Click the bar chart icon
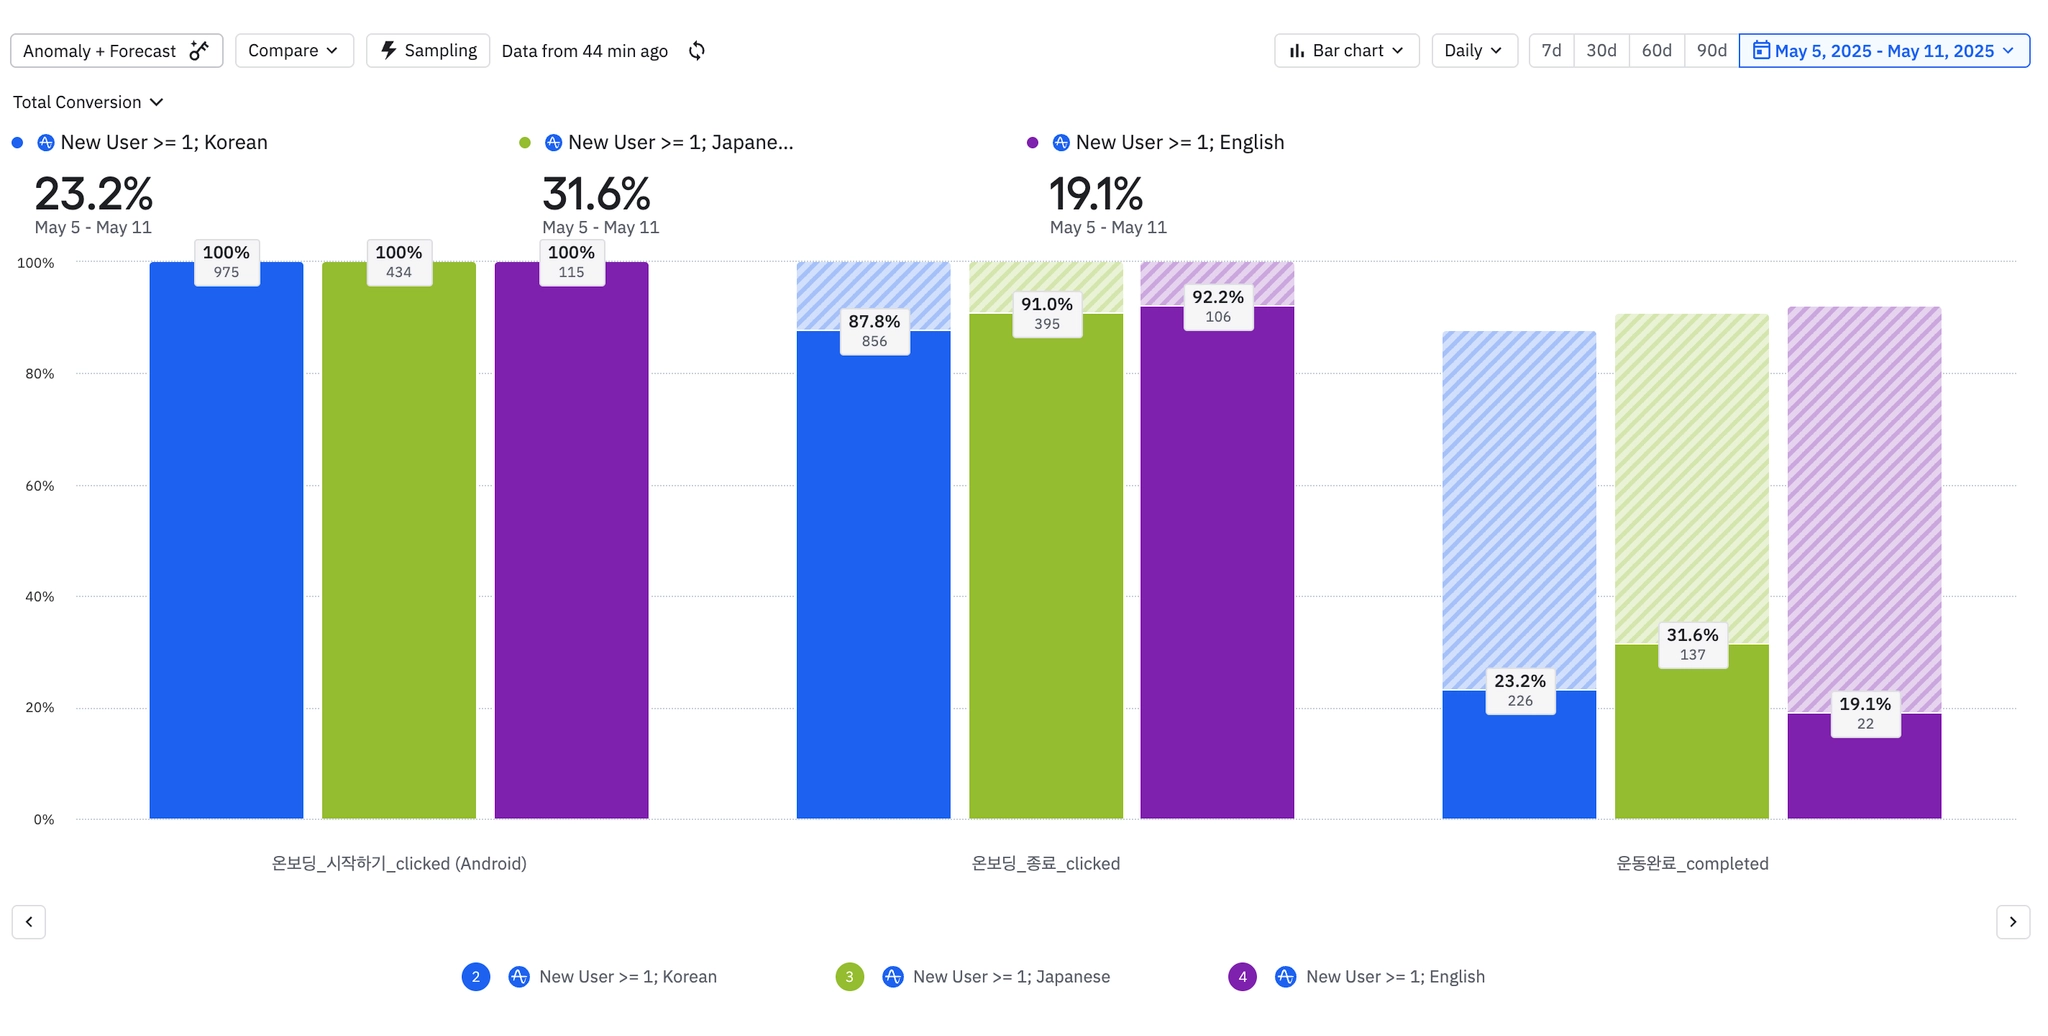This screenshot has width=2048, height=1036. pyautogui.click(x=1297, y=51)
